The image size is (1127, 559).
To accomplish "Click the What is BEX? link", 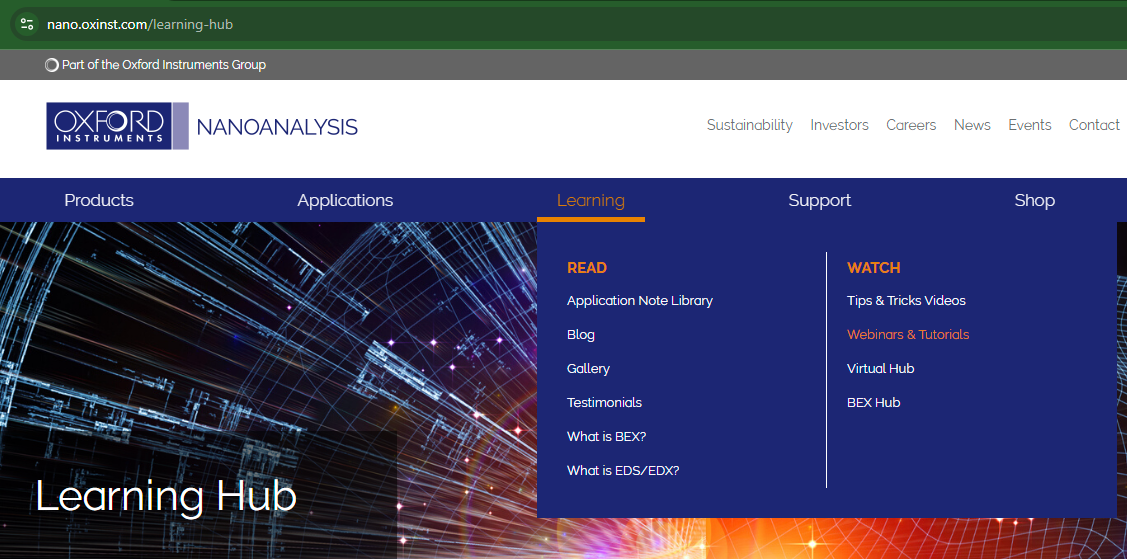I will pos(606,436).
